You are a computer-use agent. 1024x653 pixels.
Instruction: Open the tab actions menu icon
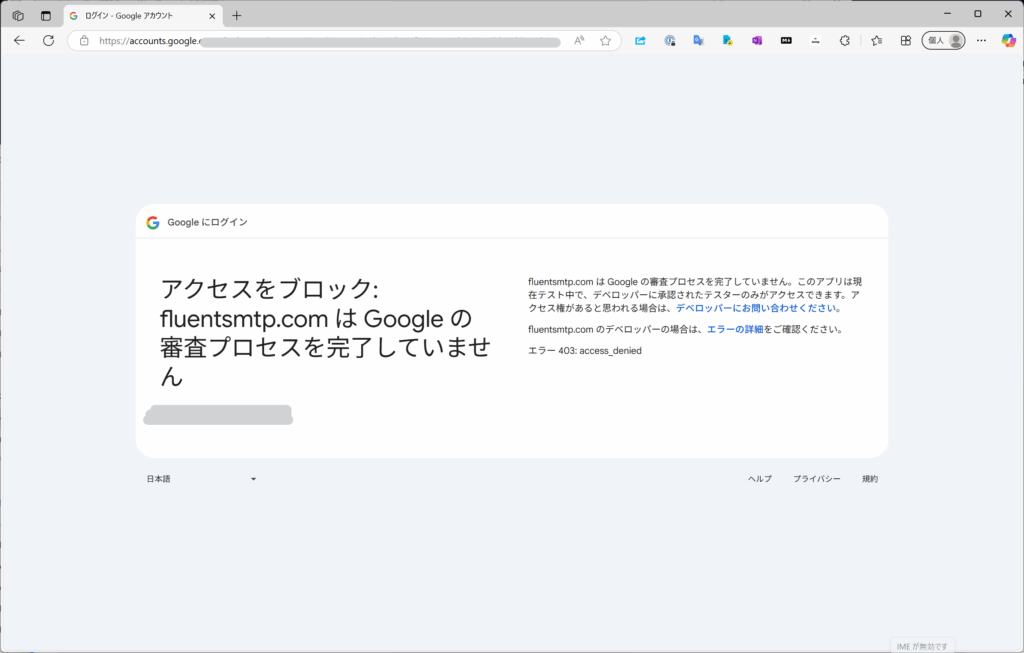(x=46, y=16)
